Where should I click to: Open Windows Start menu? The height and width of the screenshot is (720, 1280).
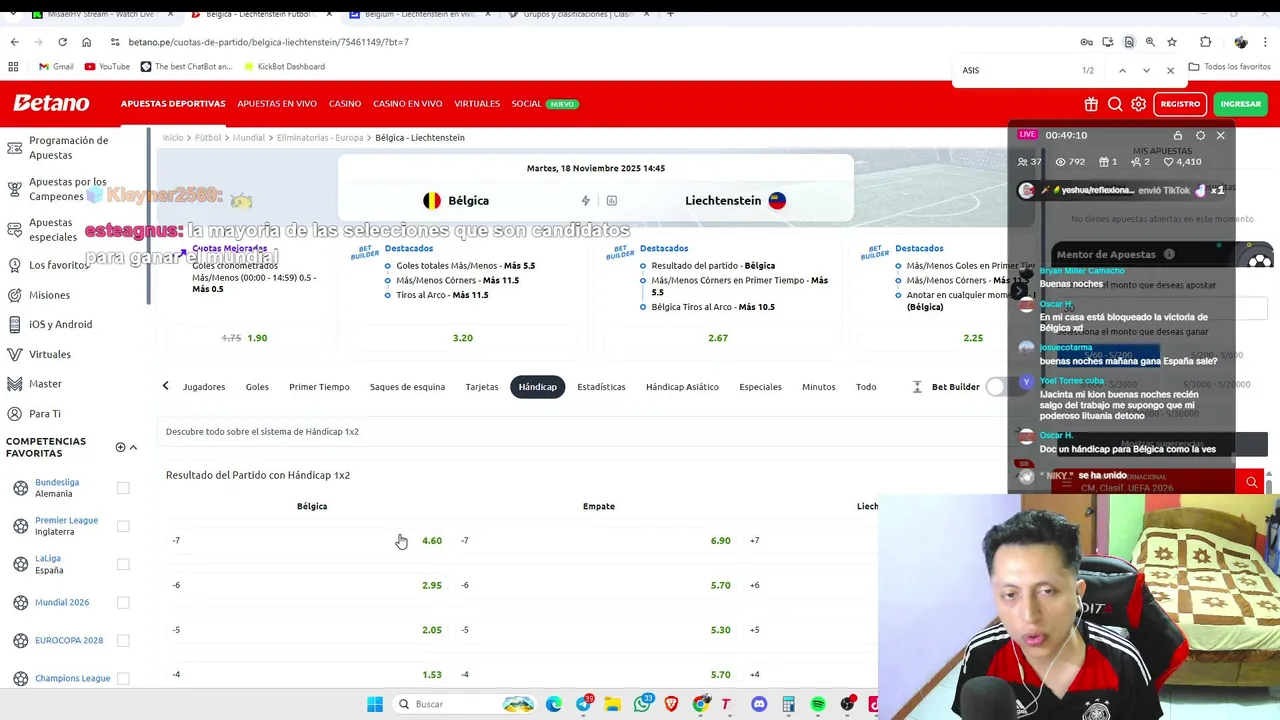[x=375, y=704]
